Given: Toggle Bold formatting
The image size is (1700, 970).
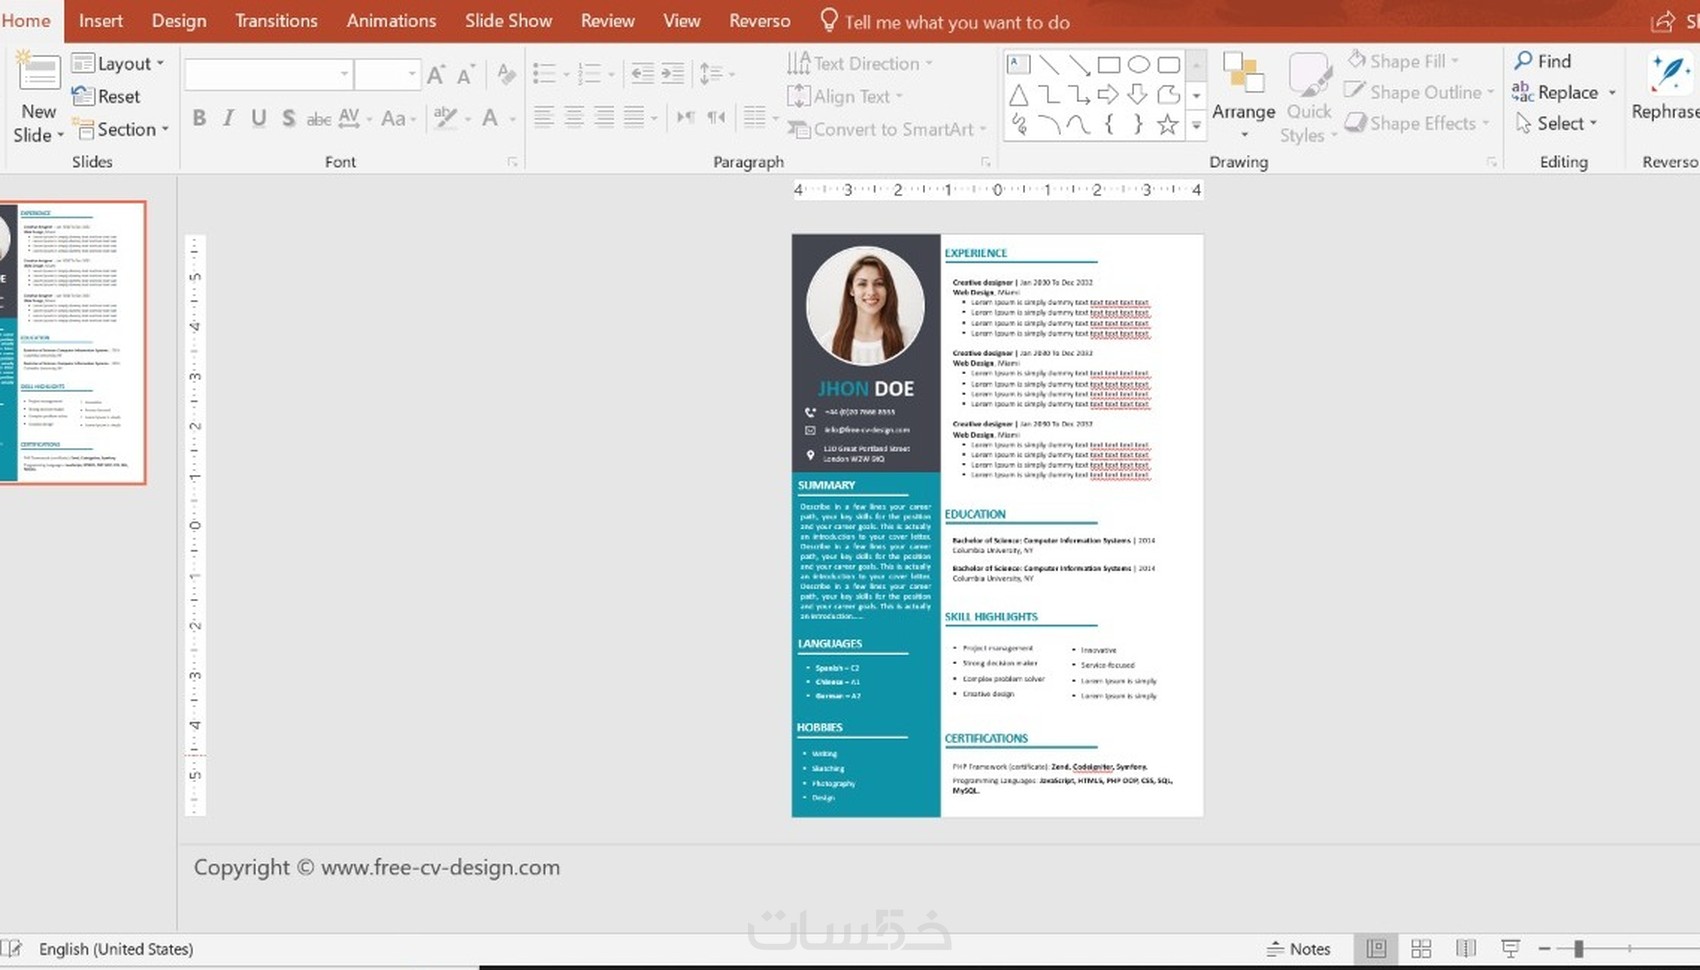Looking at the screenshot, I should click(199, 118).
